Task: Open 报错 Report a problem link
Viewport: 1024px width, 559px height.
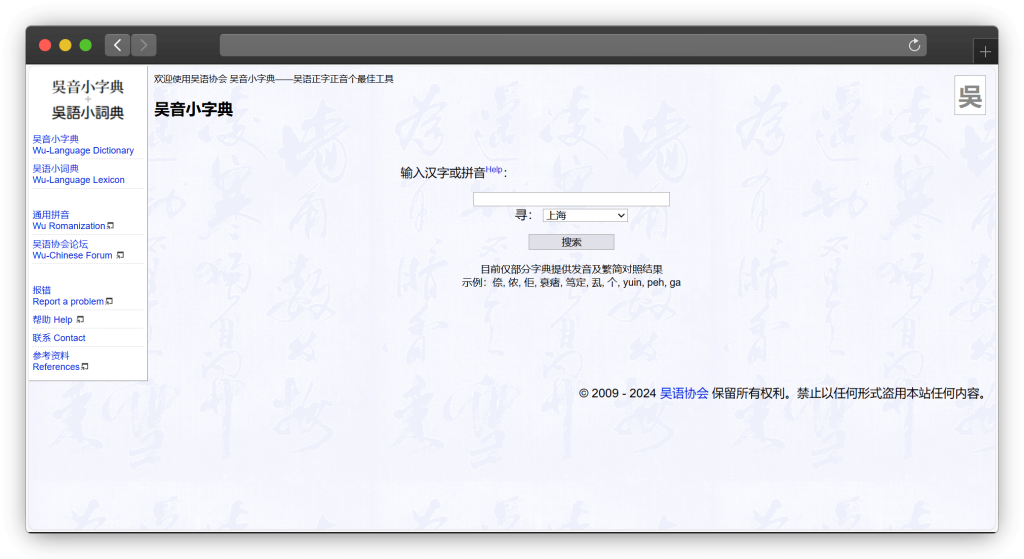Action: pos(68,296)
